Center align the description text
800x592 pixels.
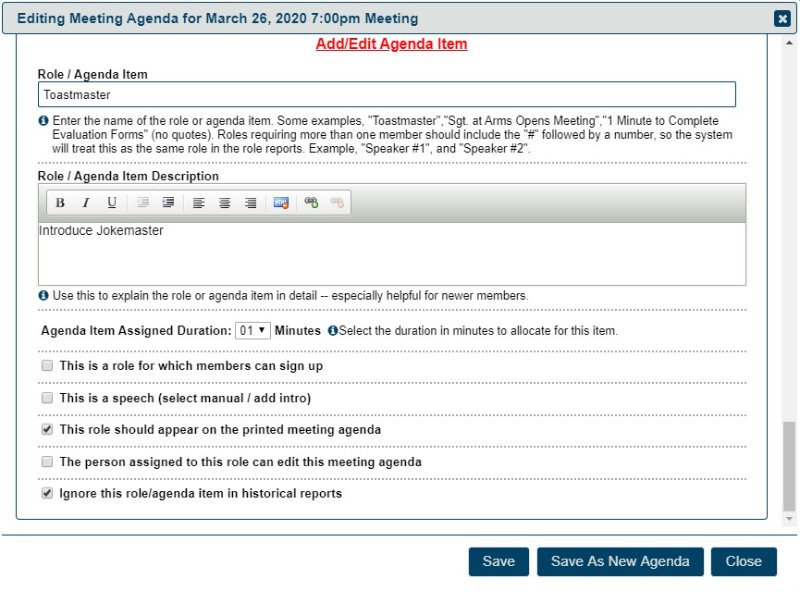click(x=225, y=203)
